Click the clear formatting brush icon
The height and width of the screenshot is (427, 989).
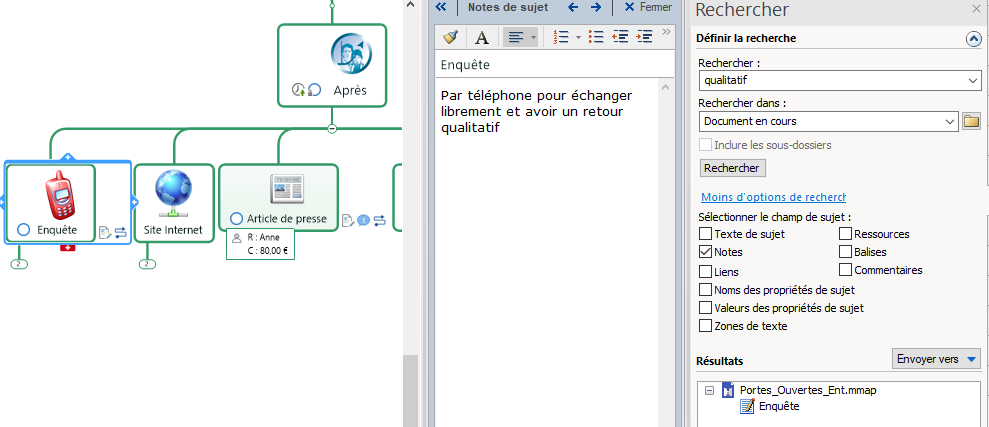[451, 37]
